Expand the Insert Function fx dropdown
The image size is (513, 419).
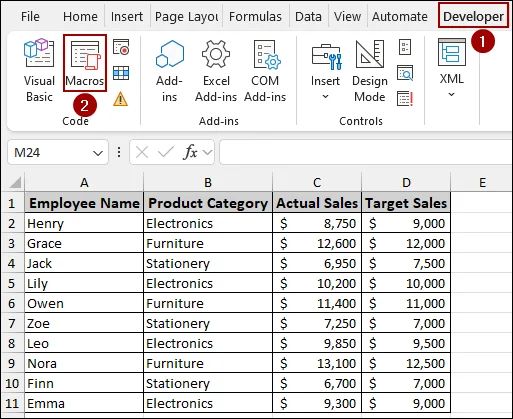tap(207, 153)
